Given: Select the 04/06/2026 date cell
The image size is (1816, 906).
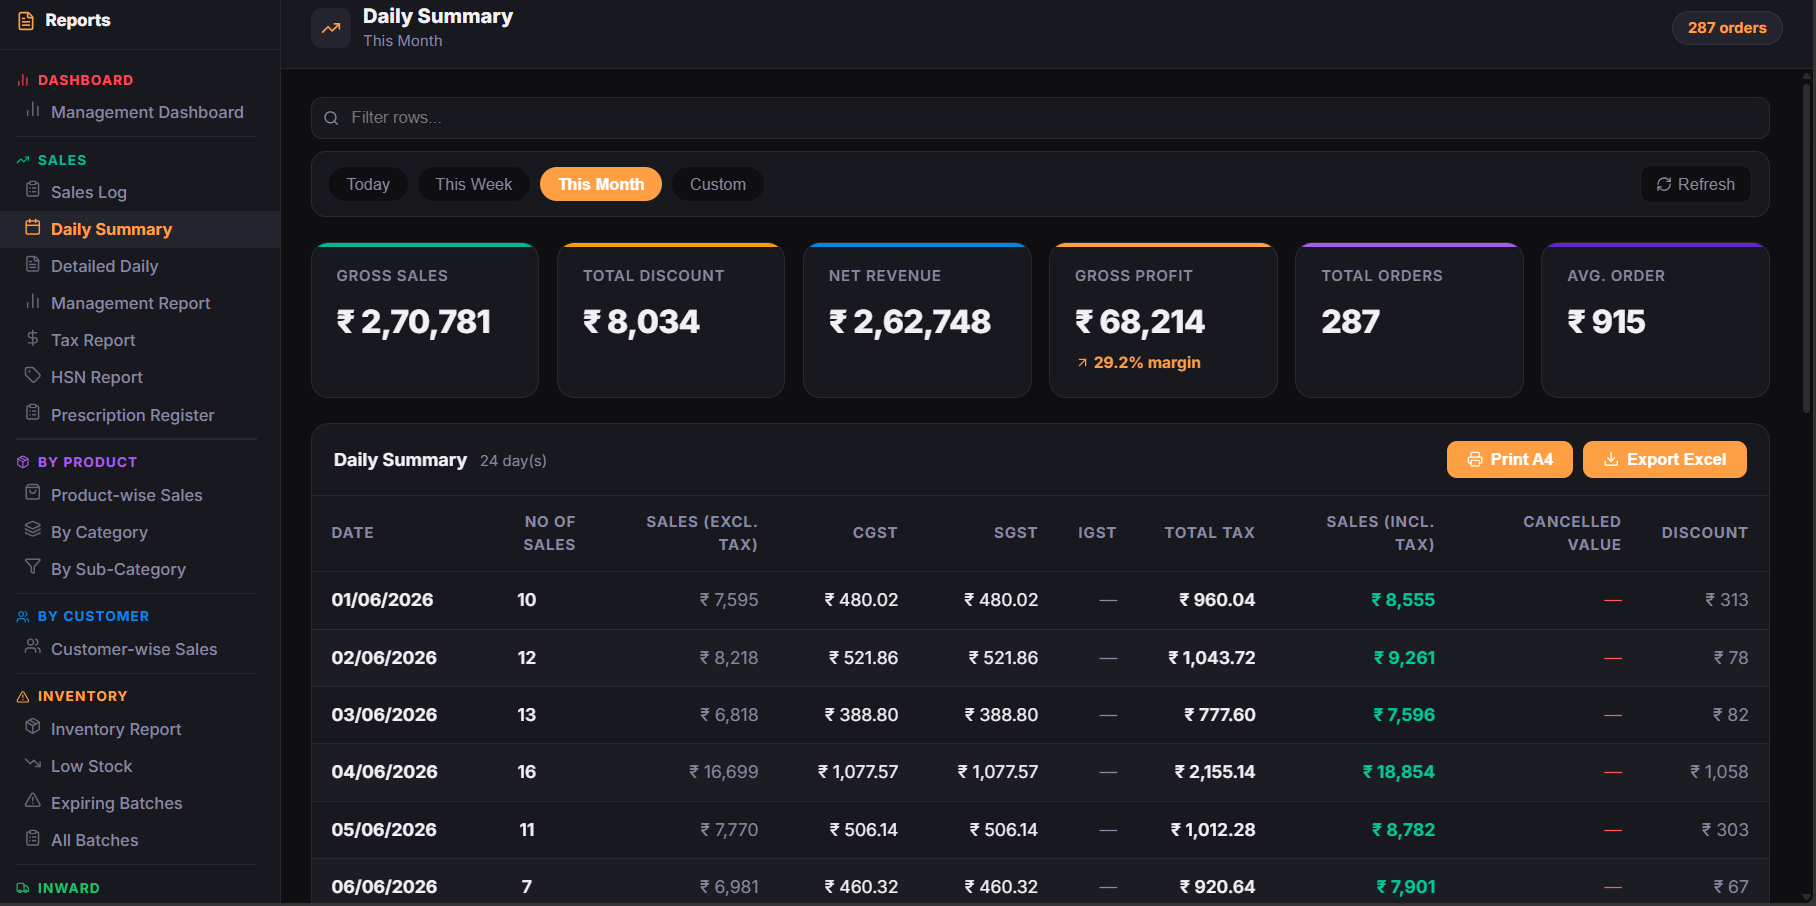Looking at the screenshot, I should pos(384,772).
